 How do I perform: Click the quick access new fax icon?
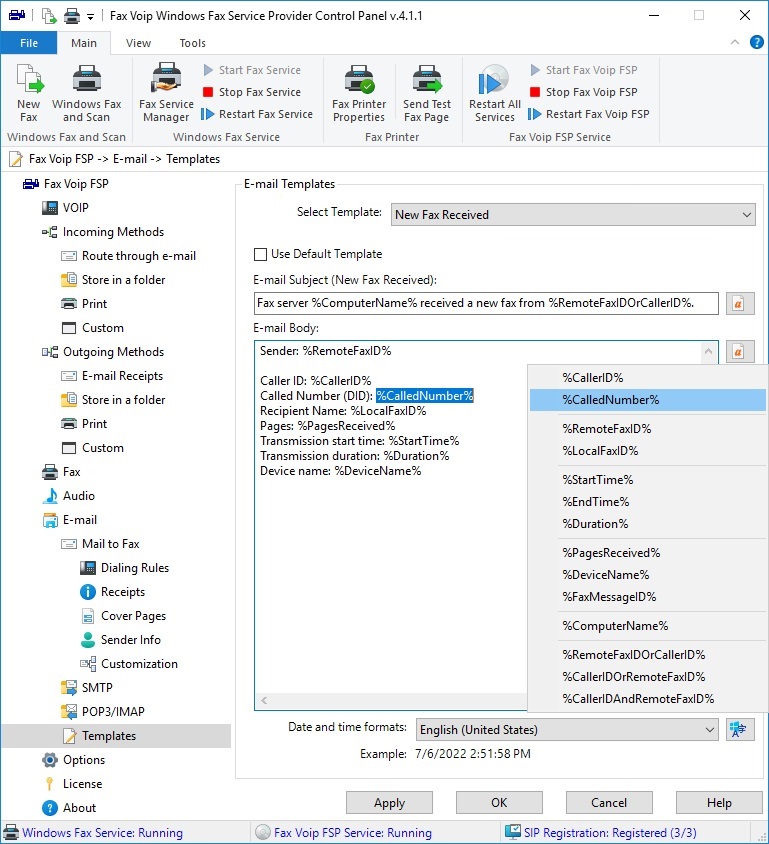click(x=49, y=16)
